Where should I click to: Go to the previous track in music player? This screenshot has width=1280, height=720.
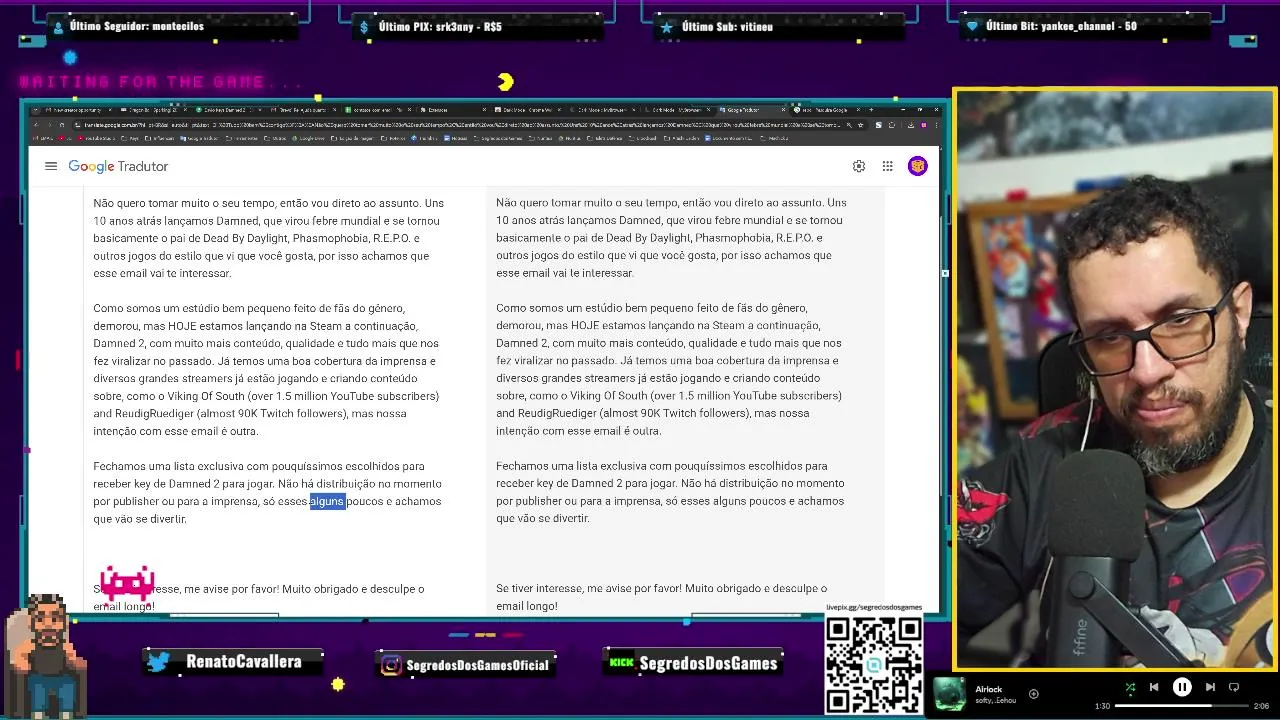[1154, 687]
